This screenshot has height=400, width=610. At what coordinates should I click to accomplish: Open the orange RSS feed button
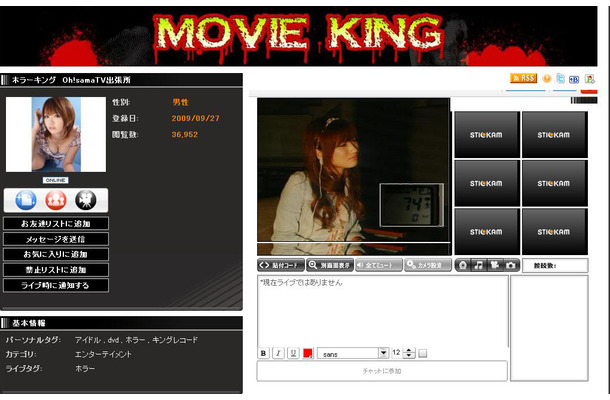(x=524, y=78)
